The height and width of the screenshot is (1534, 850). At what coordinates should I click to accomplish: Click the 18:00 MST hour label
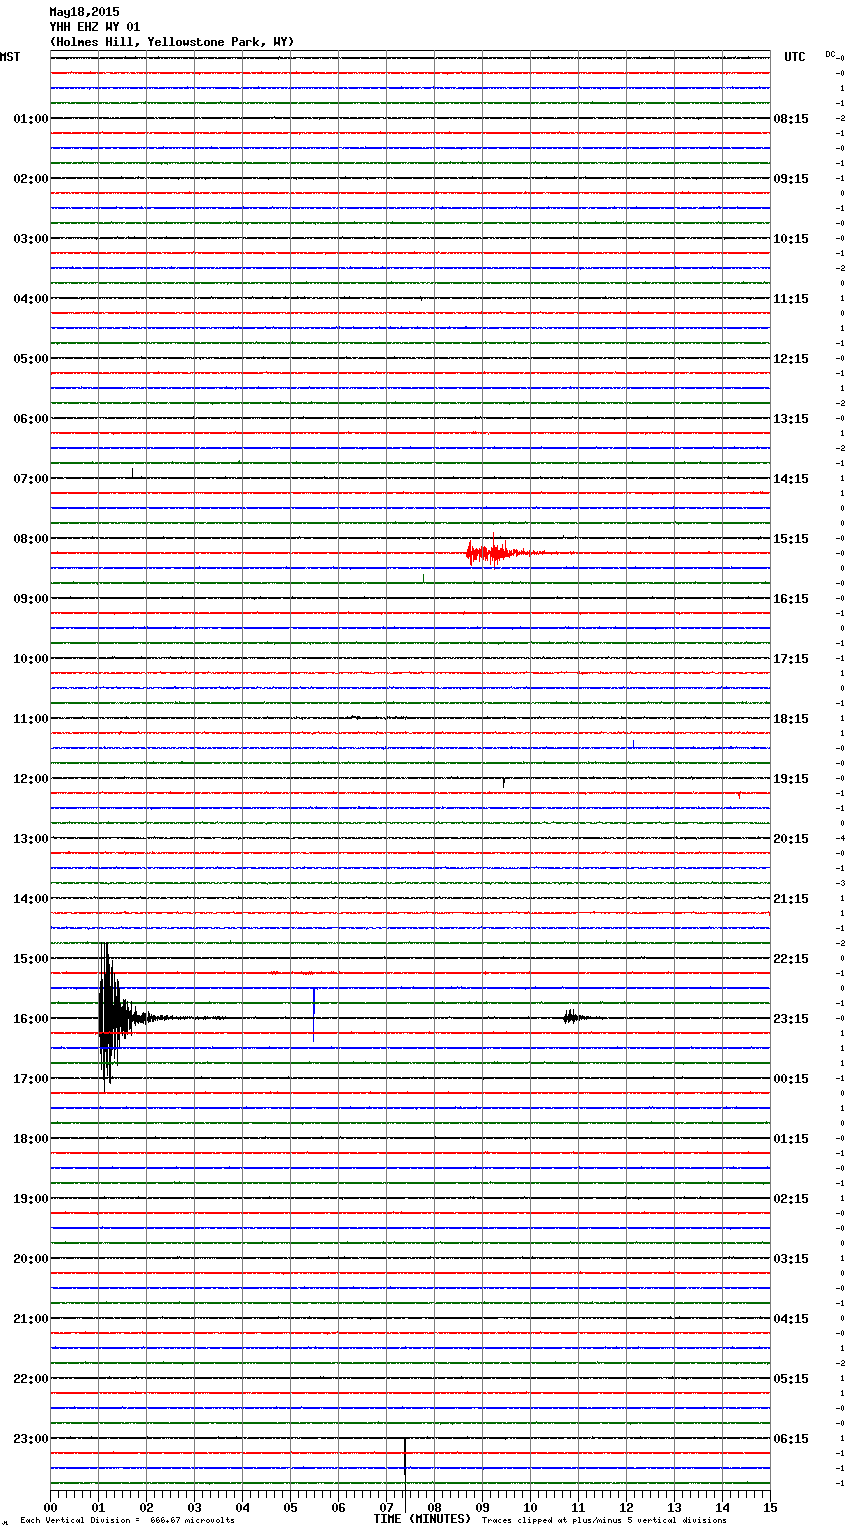coord(31,1139)
